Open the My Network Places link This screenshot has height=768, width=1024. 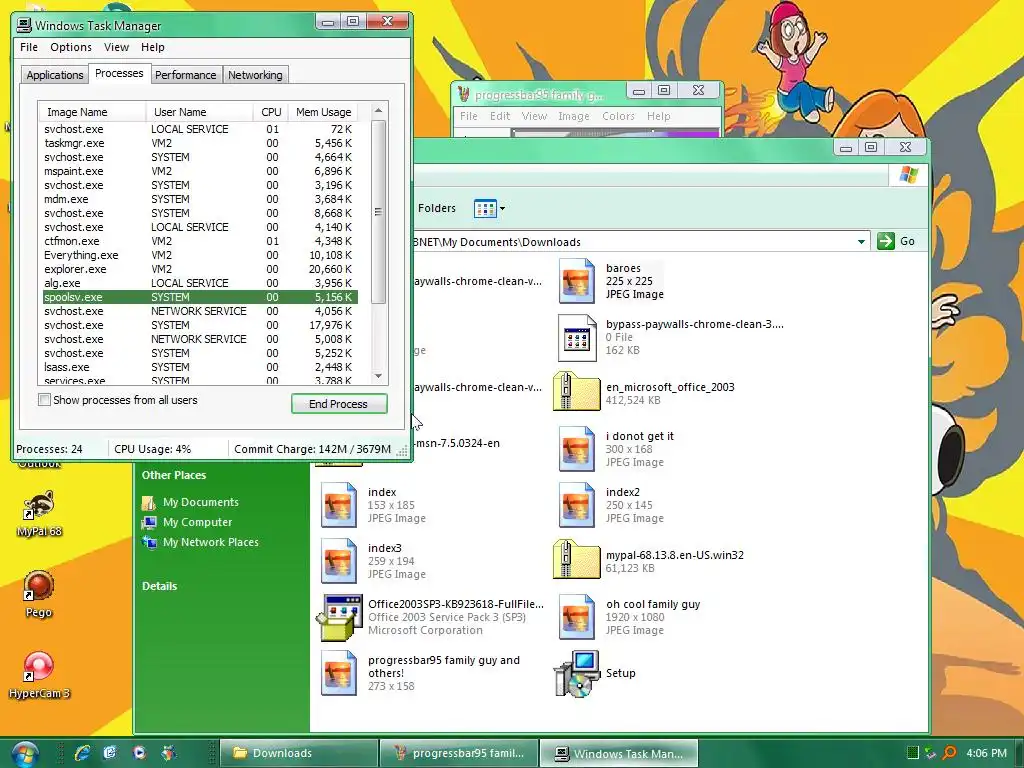(x=210, y=542)
